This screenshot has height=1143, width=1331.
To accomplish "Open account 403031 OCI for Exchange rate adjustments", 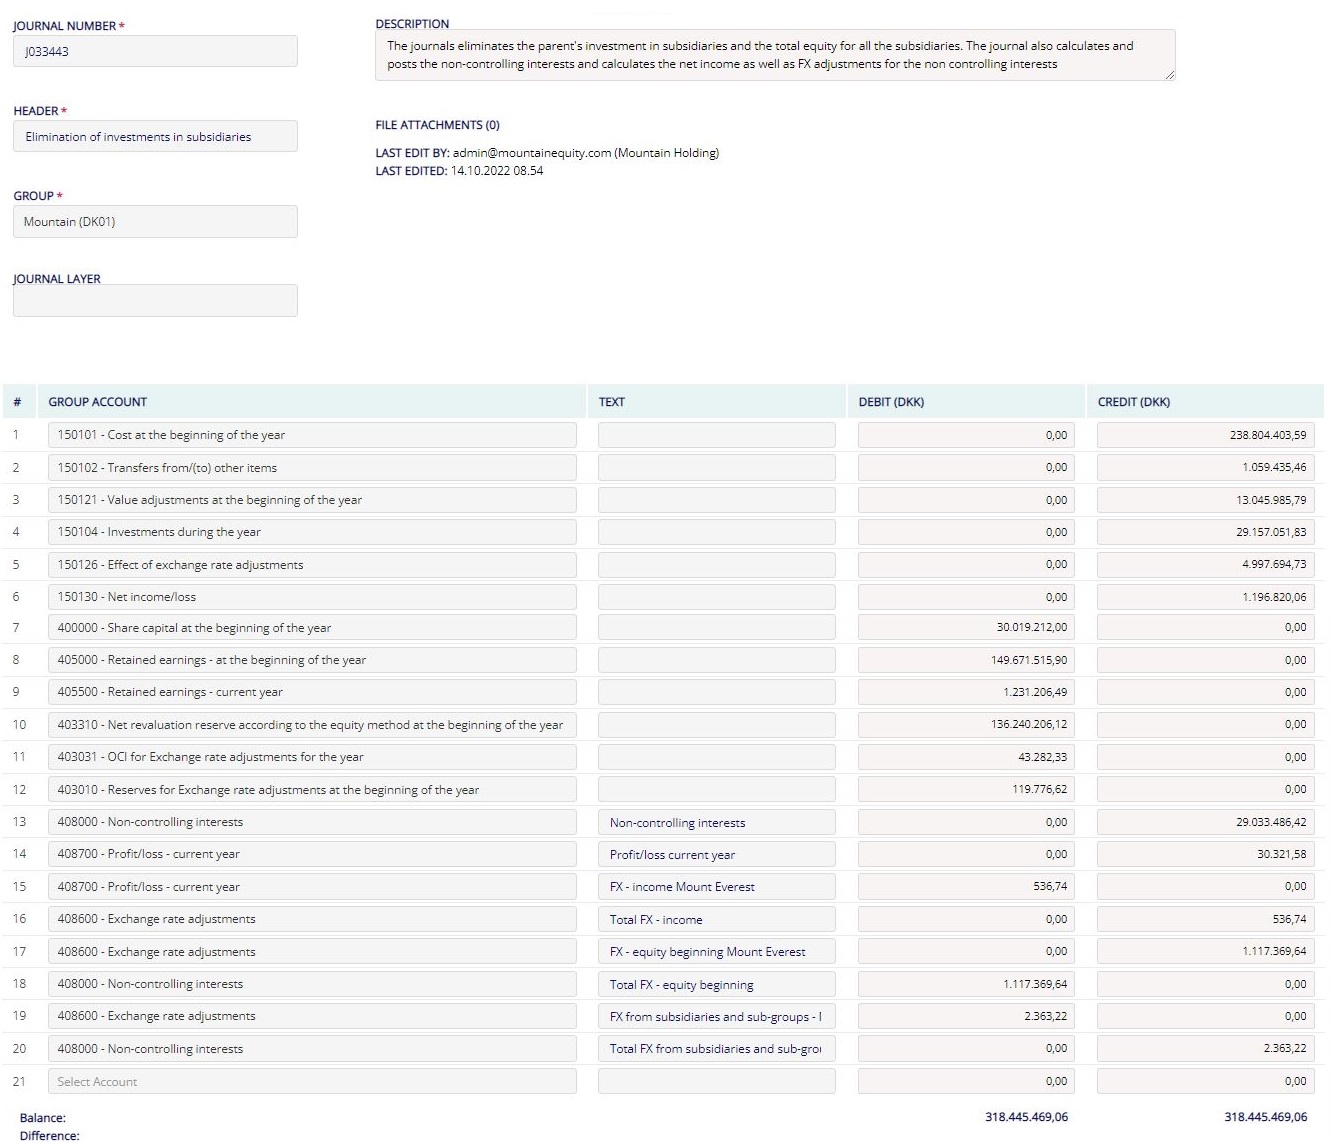I will click(x=312, y=757).
